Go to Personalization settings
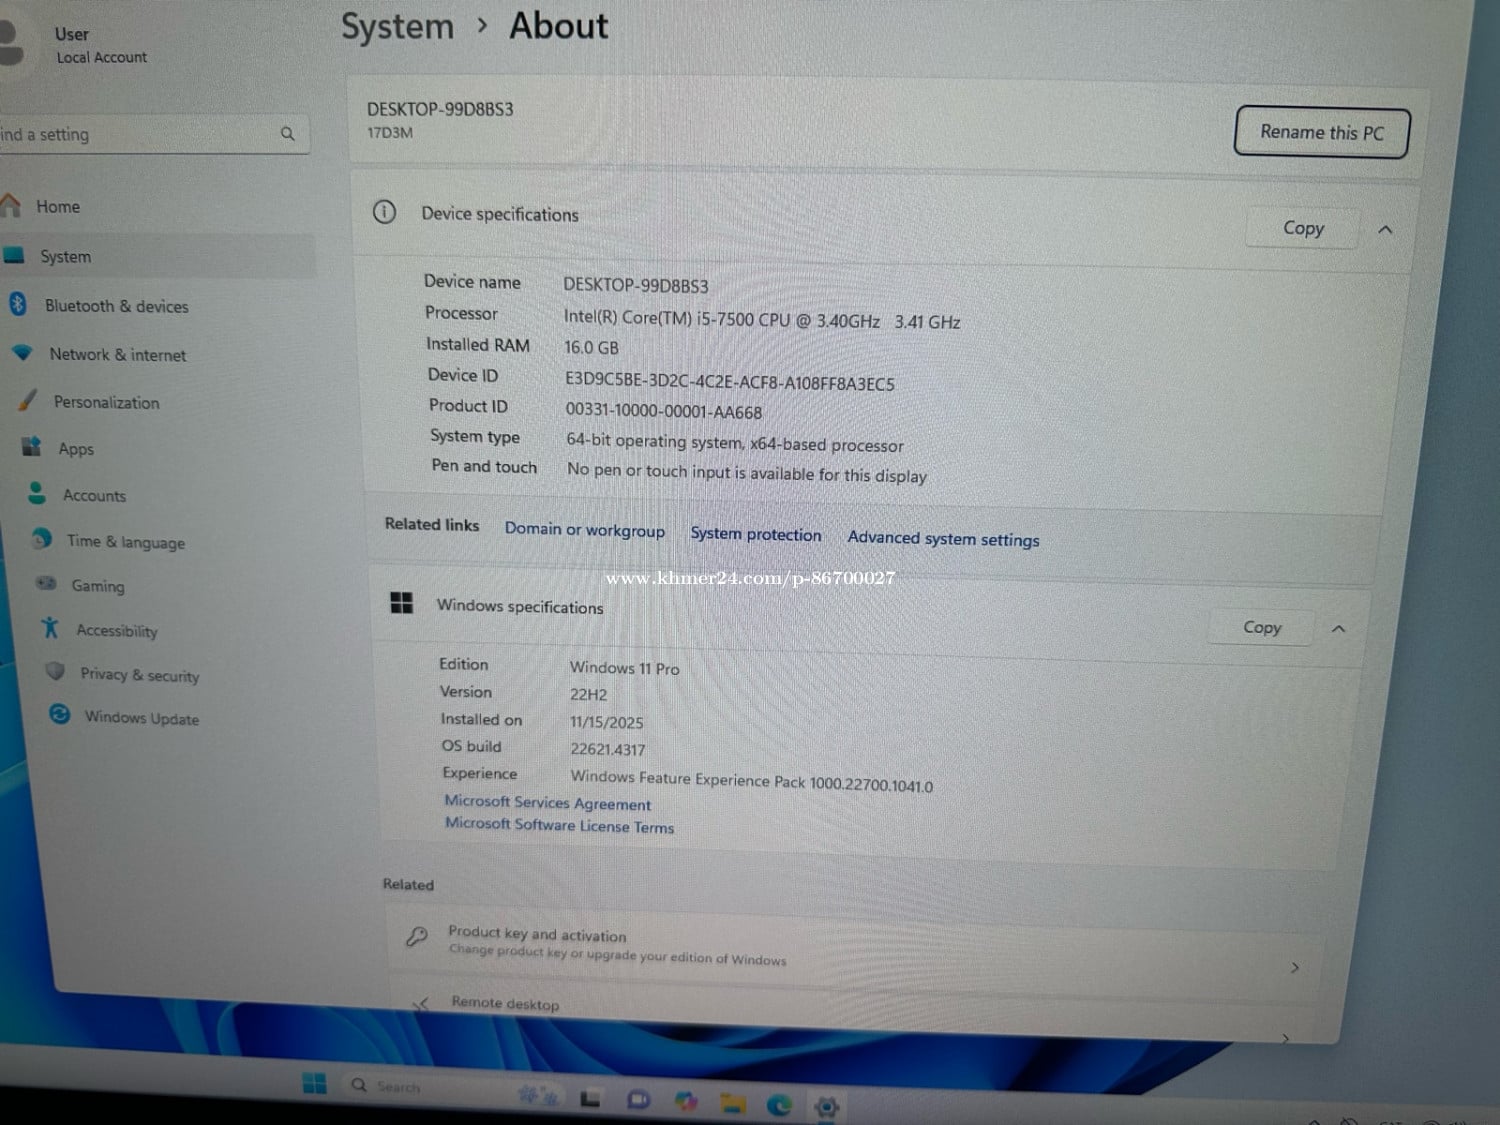 106,402
